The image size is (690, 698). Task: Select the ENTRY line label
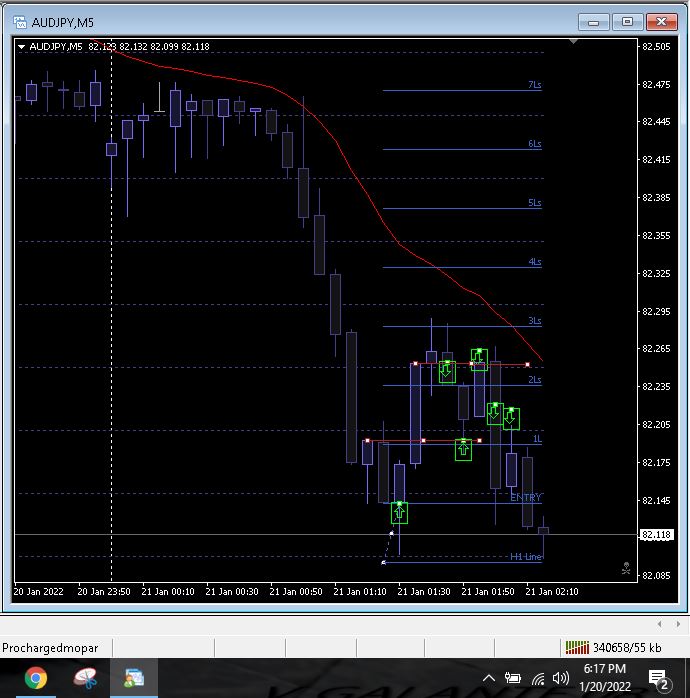pos(526,497)
